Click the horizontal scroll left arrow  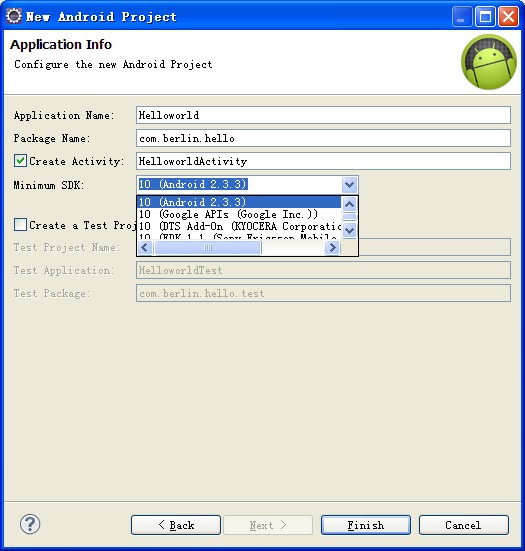pos(145,248)
